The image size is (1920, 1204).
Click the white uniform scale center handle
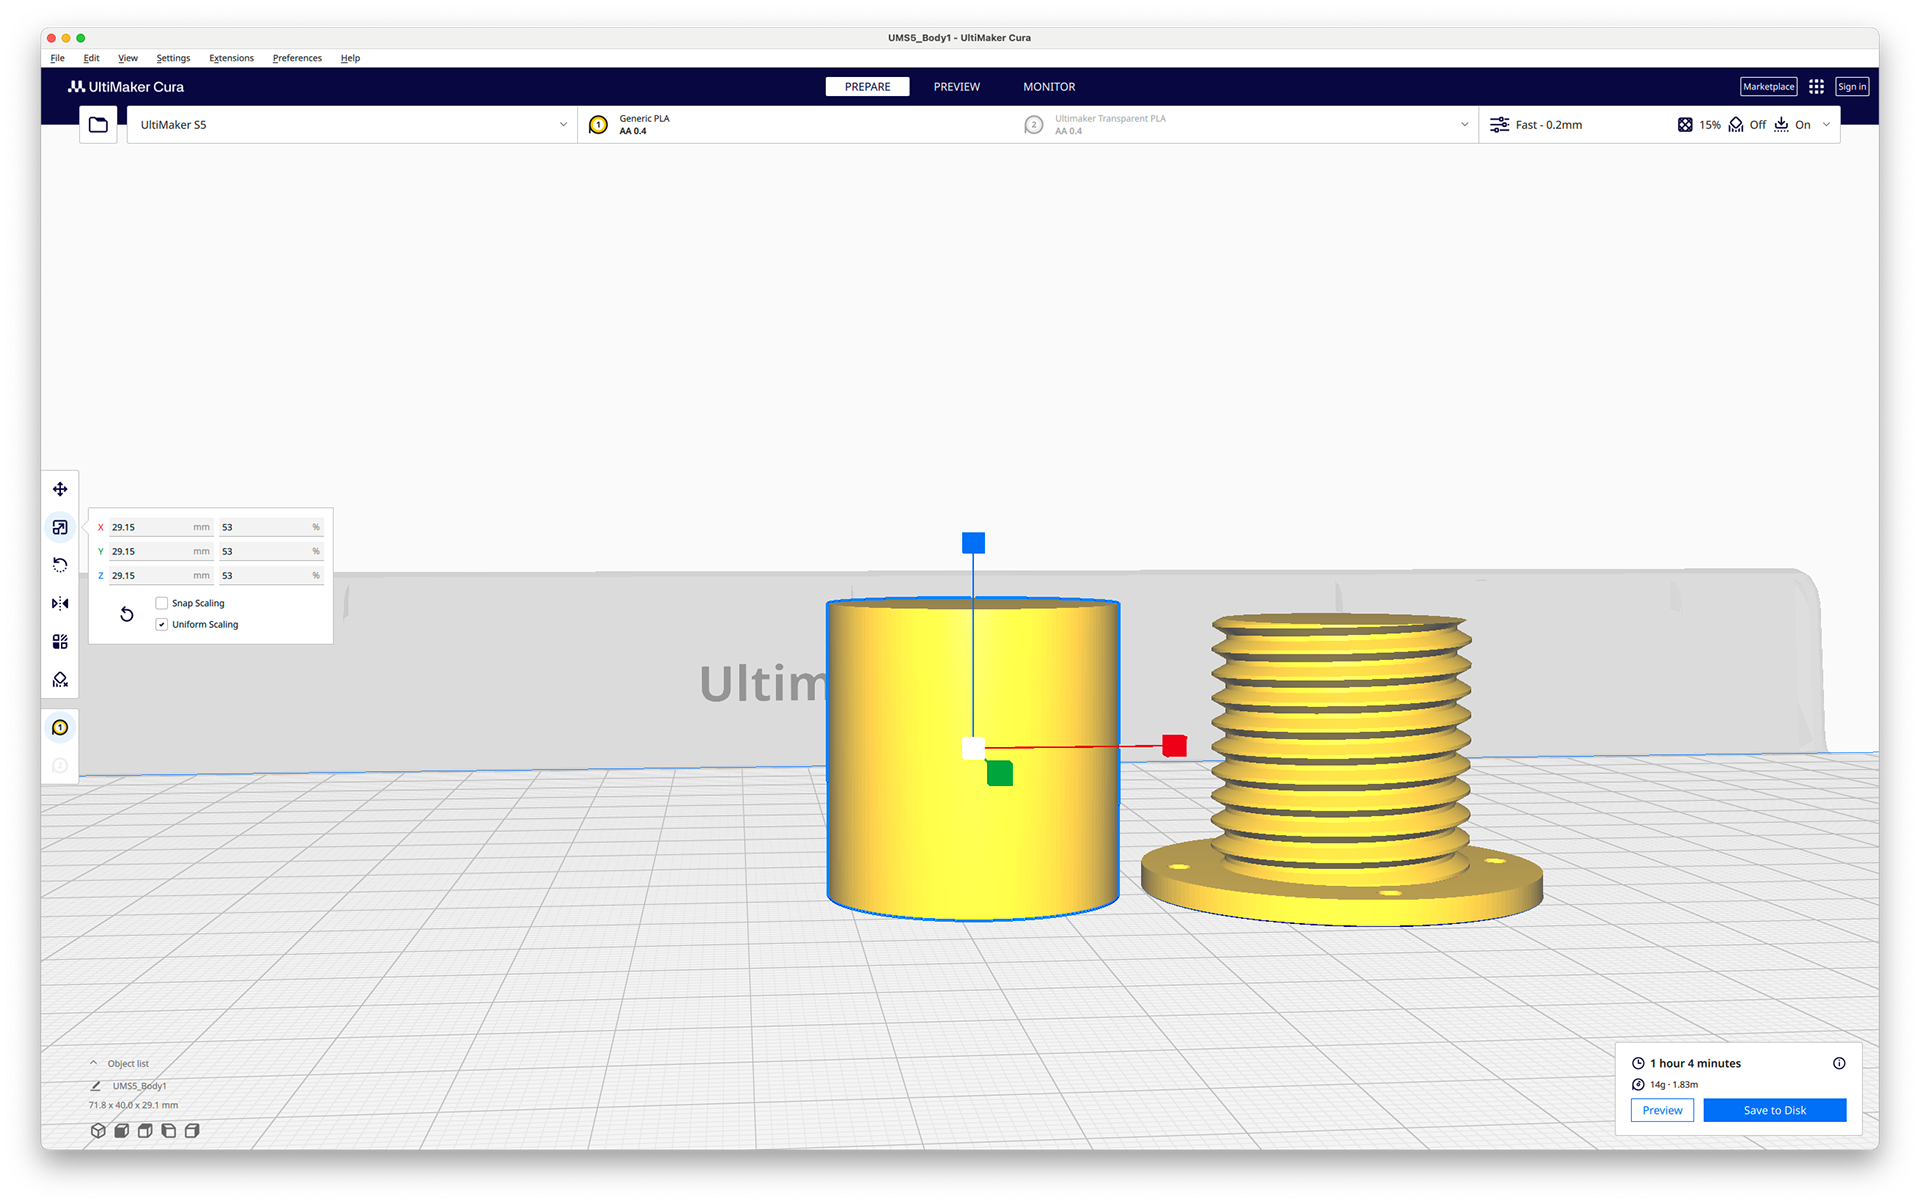point(973,748)
